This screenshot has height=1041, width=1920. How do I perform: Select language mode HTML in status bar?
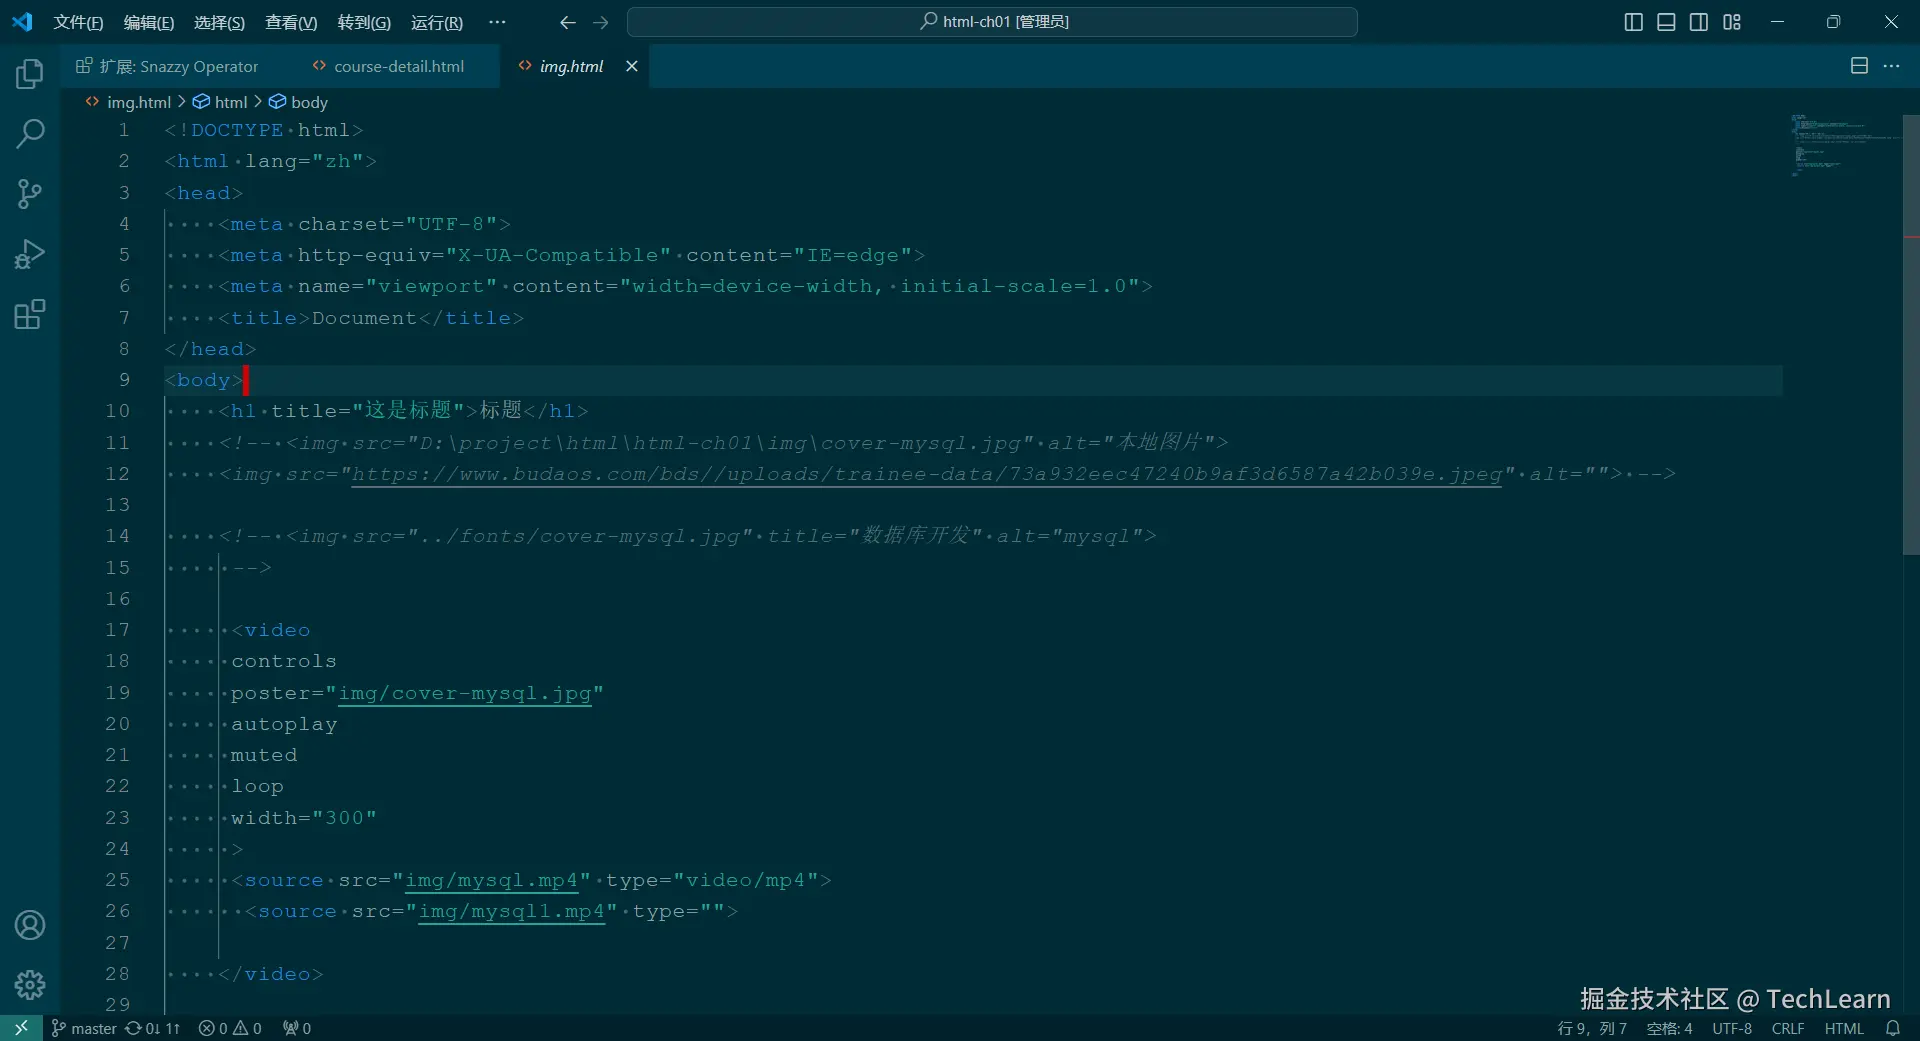[1844, 1028]
